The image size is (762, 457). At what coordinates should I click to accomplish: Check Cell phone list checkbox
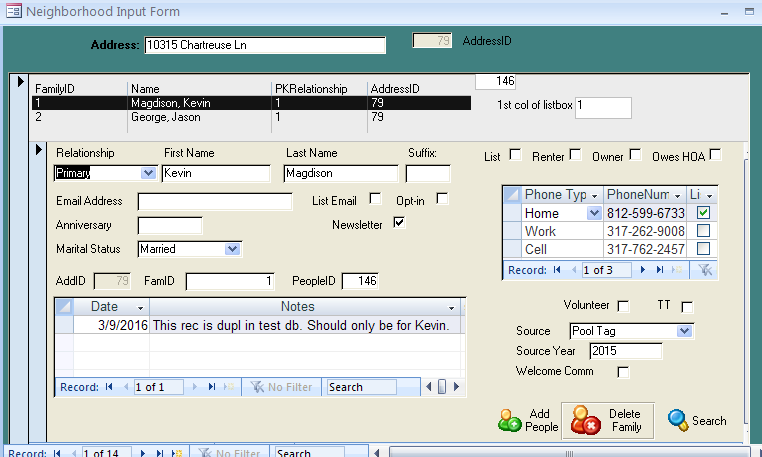[x=703, y=248]
